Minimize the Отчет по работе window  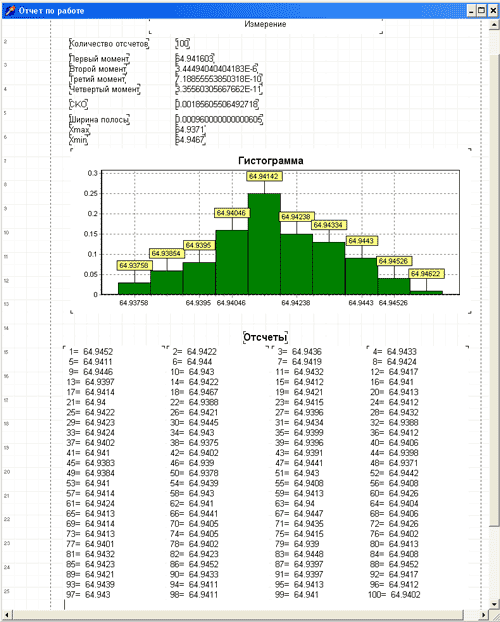471,11
